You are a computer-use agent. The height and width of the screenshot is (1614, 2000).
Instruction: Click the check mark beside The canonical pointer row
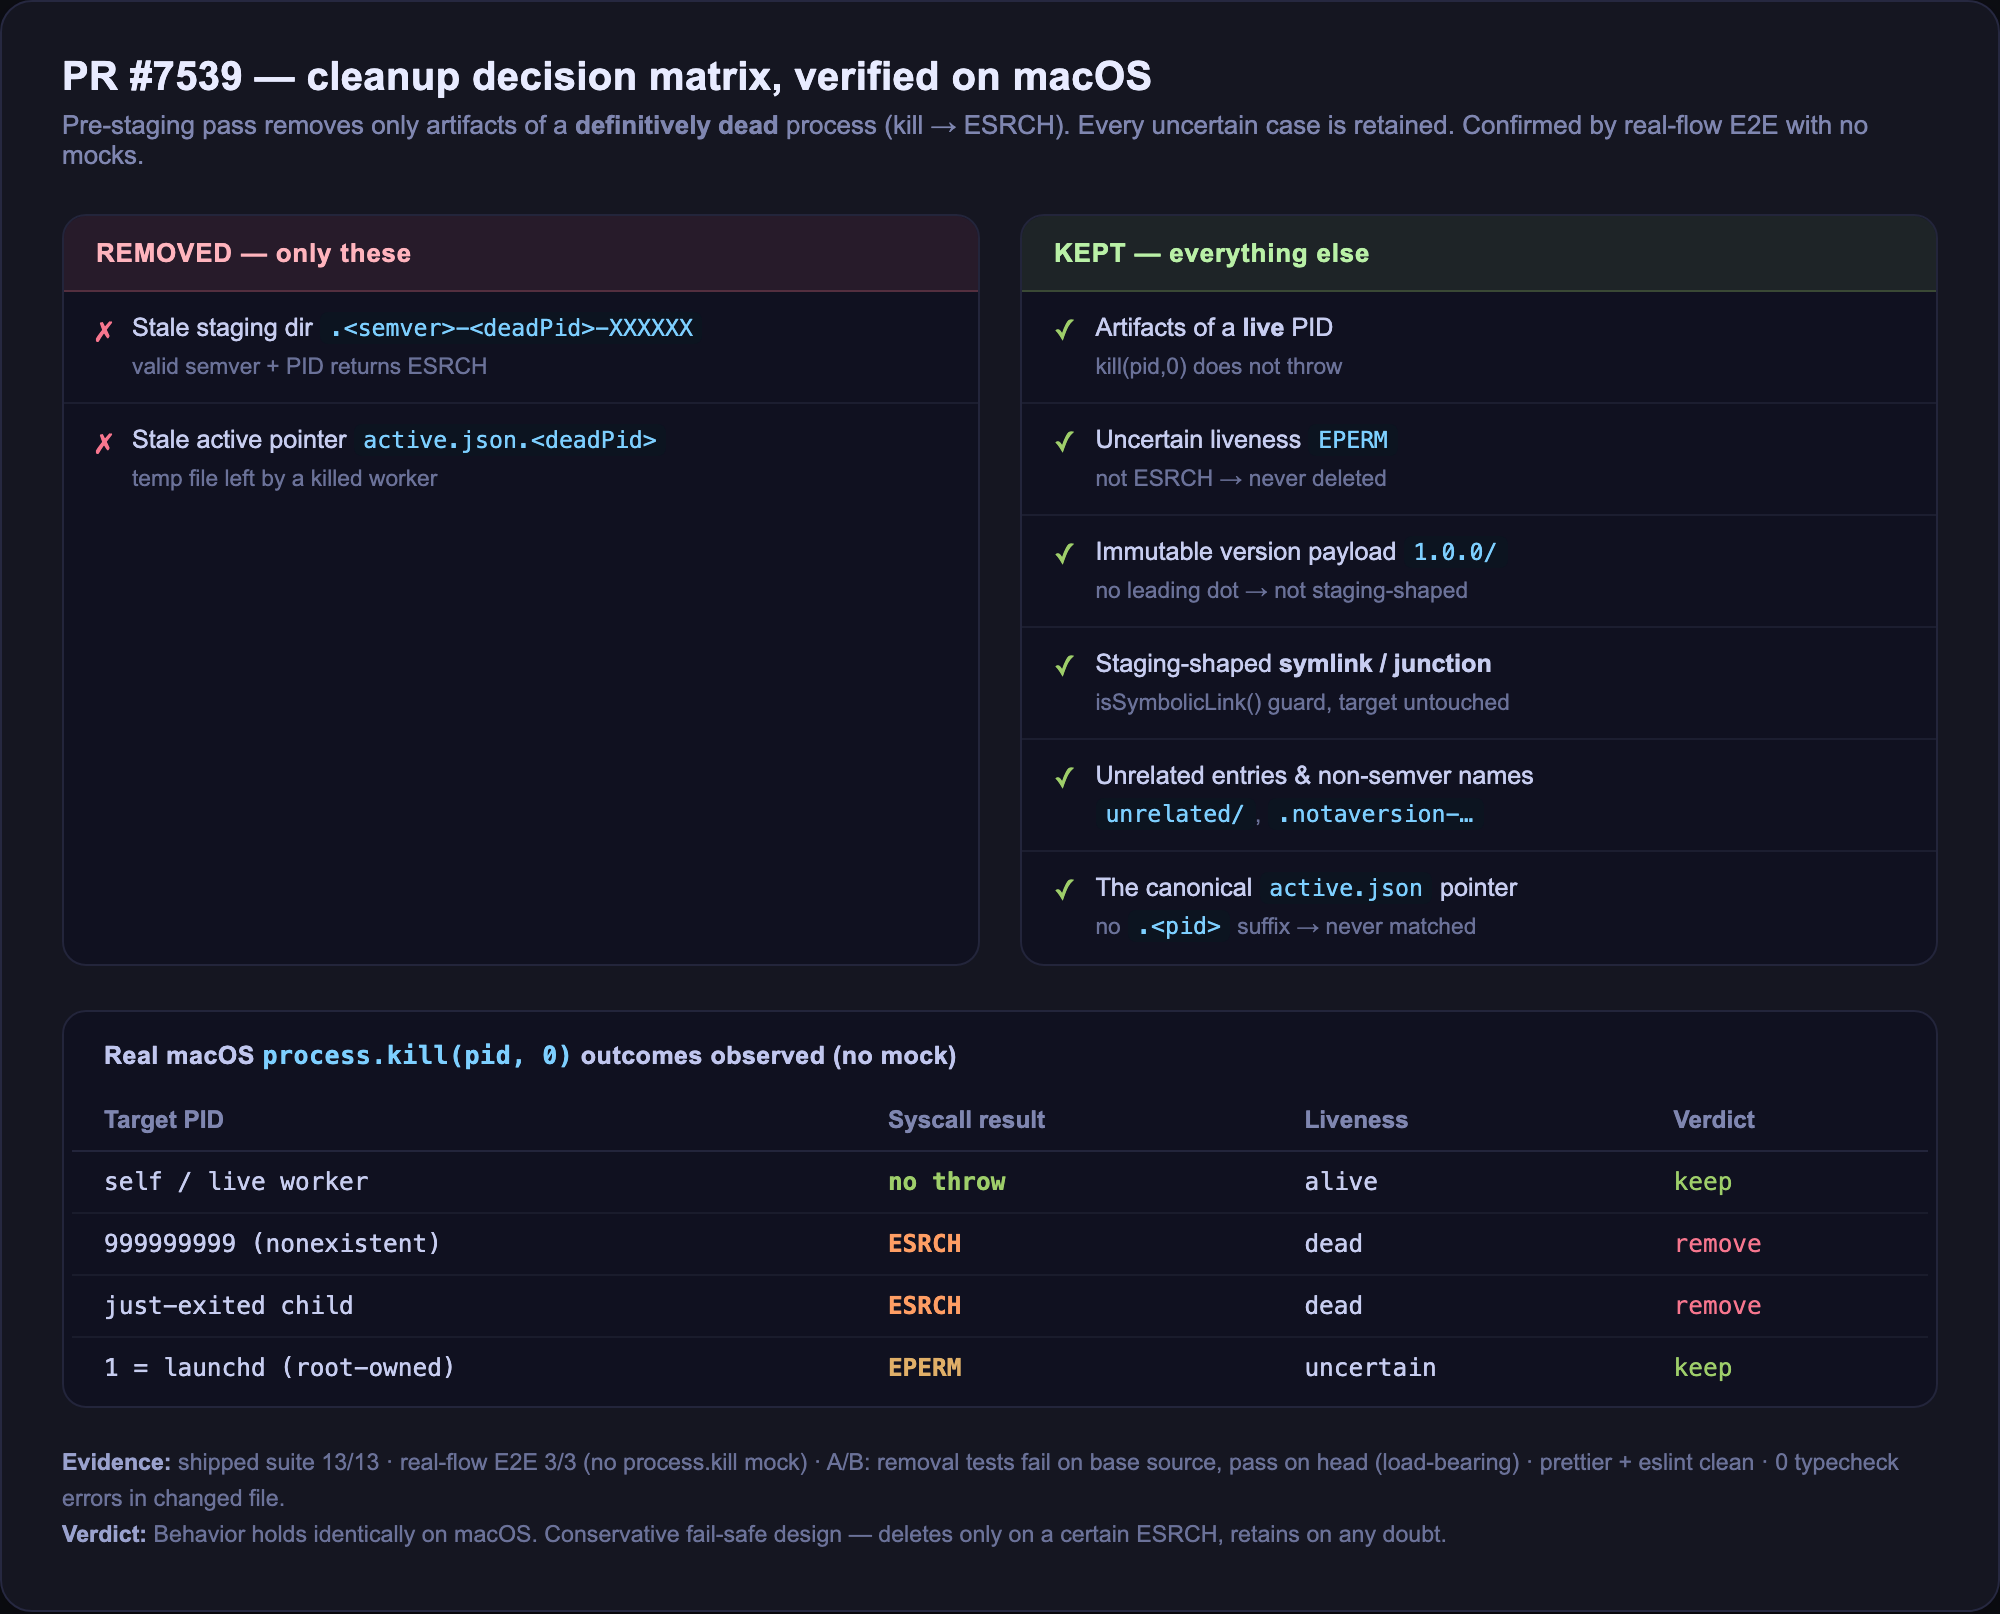[x=1065, y=889]
